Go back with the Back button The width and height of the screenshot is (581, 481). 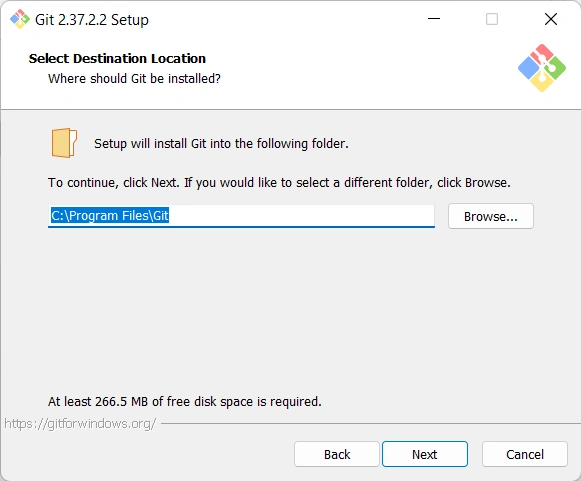(x=337, y=454)
